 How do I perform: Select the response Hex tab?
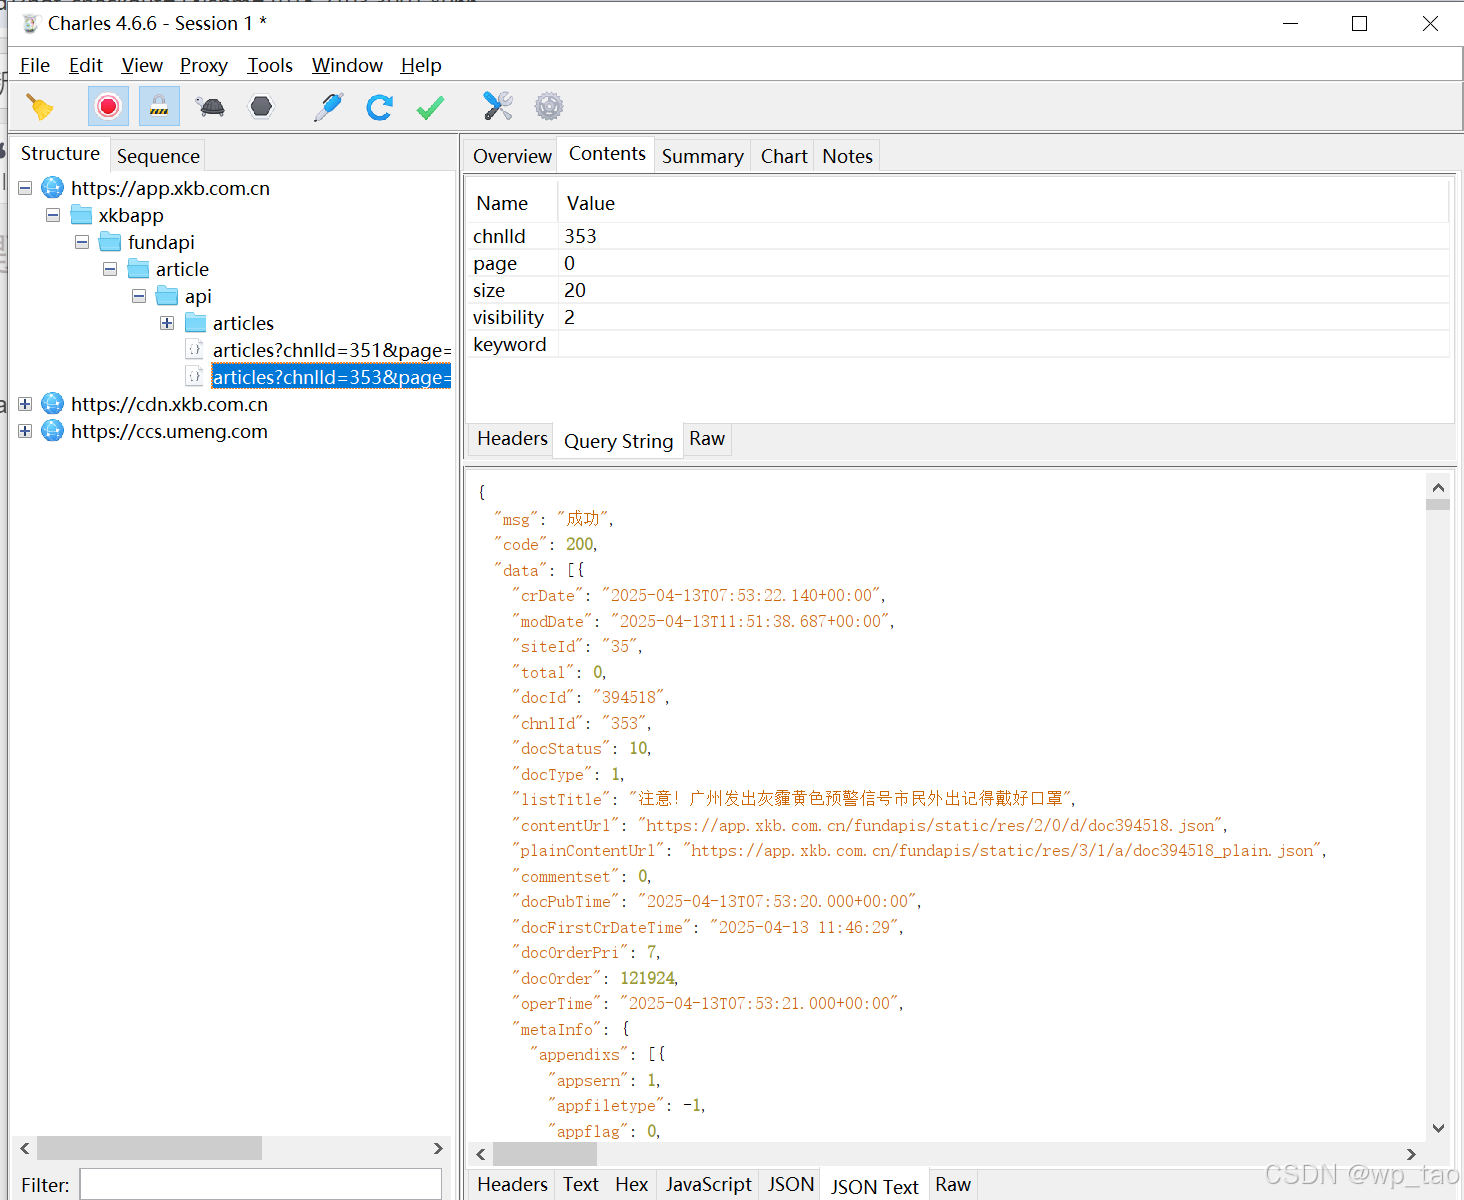tap(631, 1184)
